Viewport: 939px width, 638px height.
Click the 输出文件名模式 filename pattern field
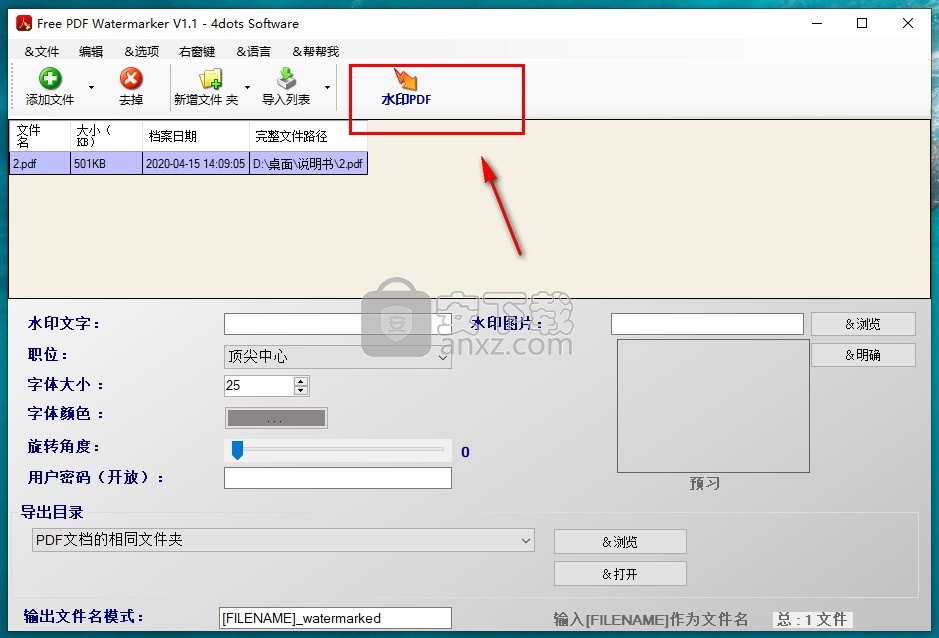[x=335, y=618]
